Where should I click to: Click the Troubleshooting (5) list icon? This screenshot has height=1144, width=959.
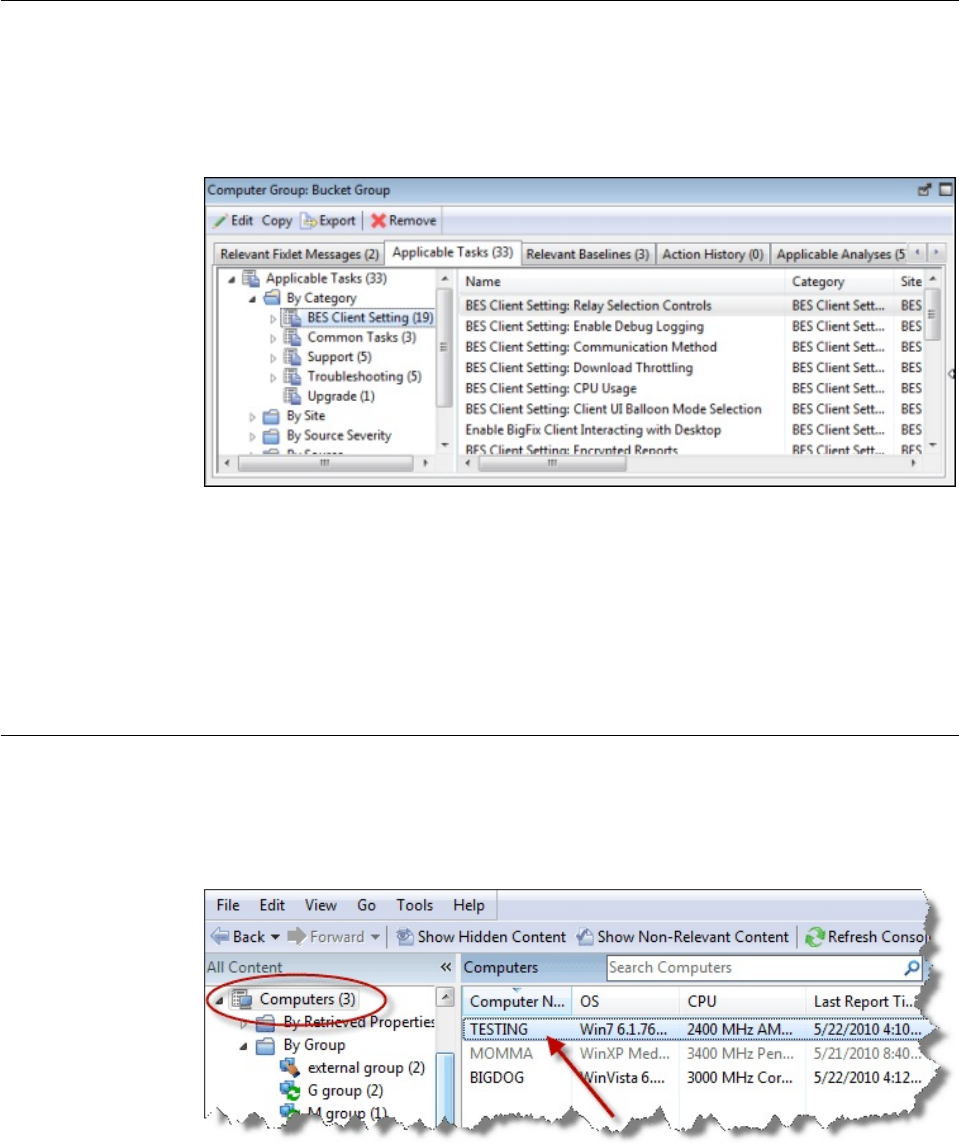(x=292, y=376)
